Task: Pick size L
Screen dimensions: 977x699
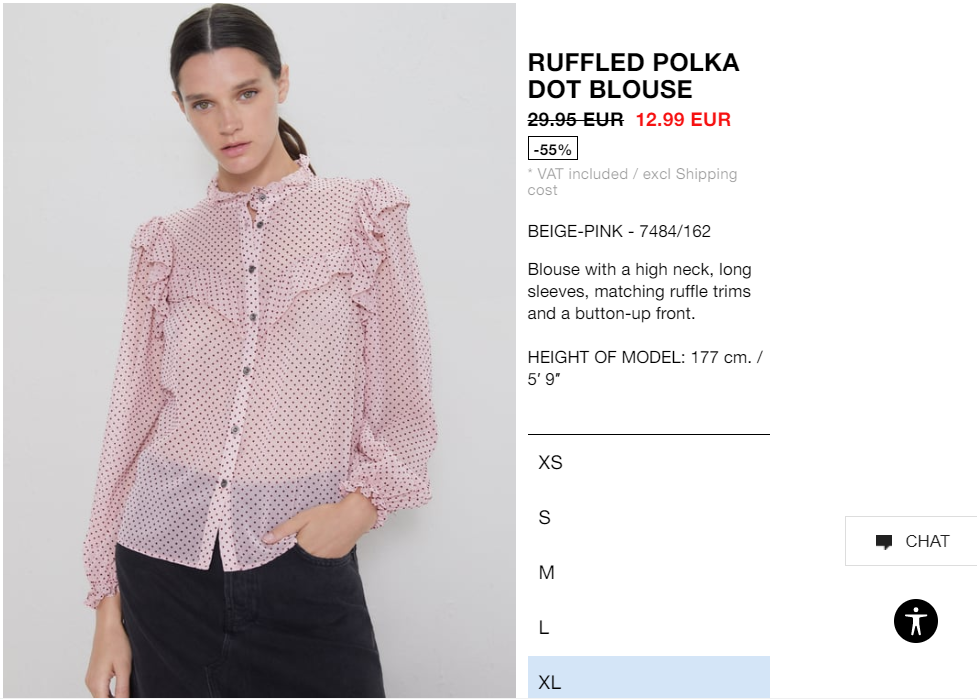Action: (649, 627)
